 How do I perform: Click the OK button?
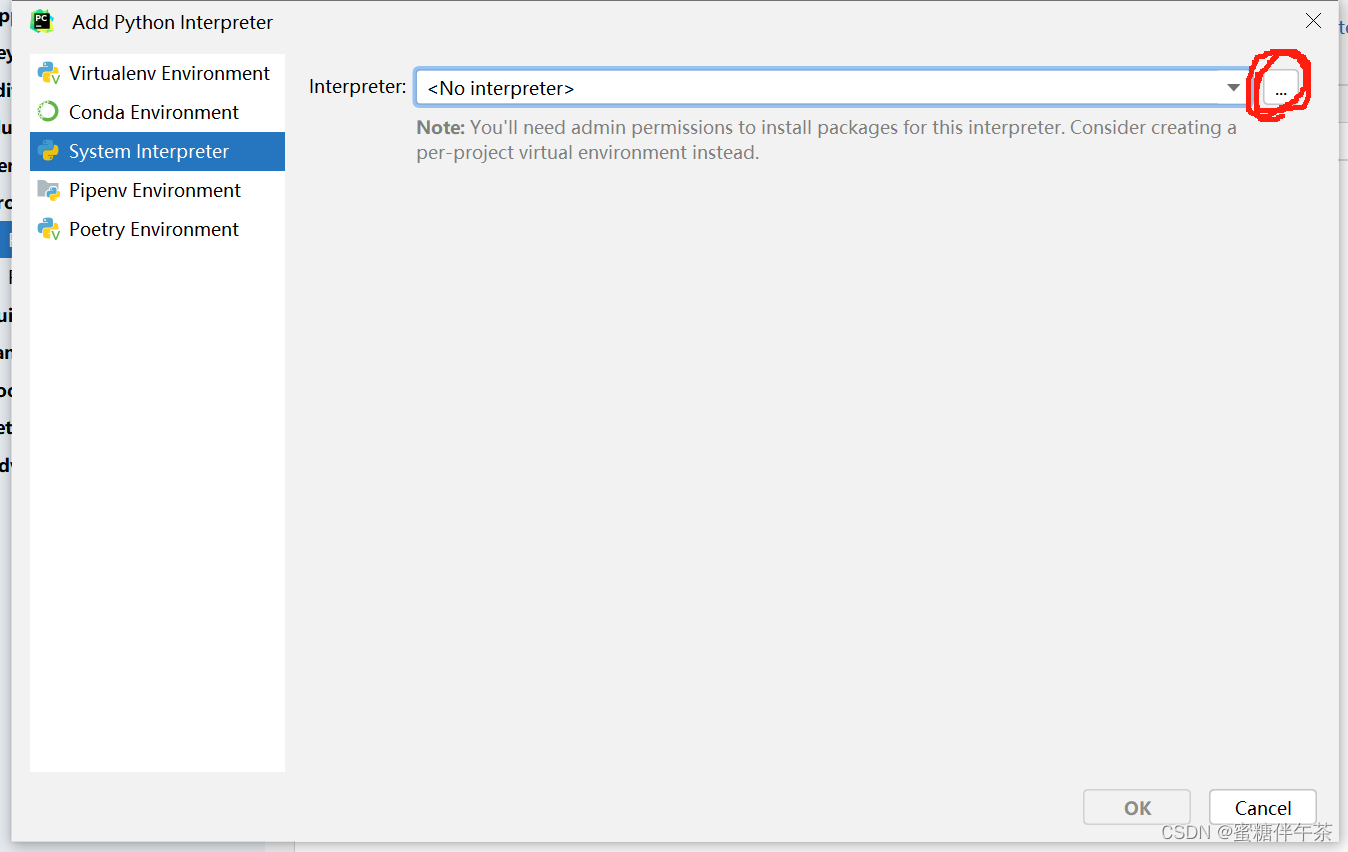point(1137,808)
